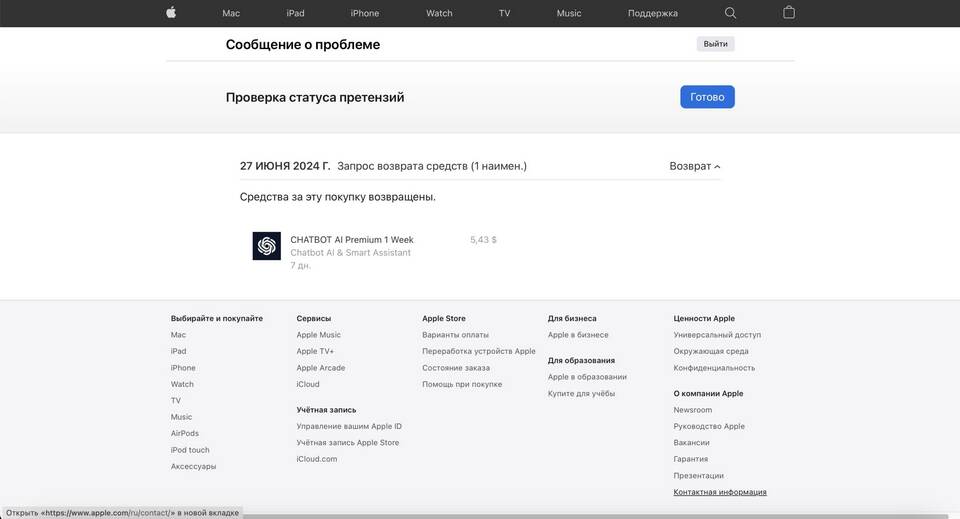
Task: Open Вакансии footer link
Action: click(x=691, y=442)
